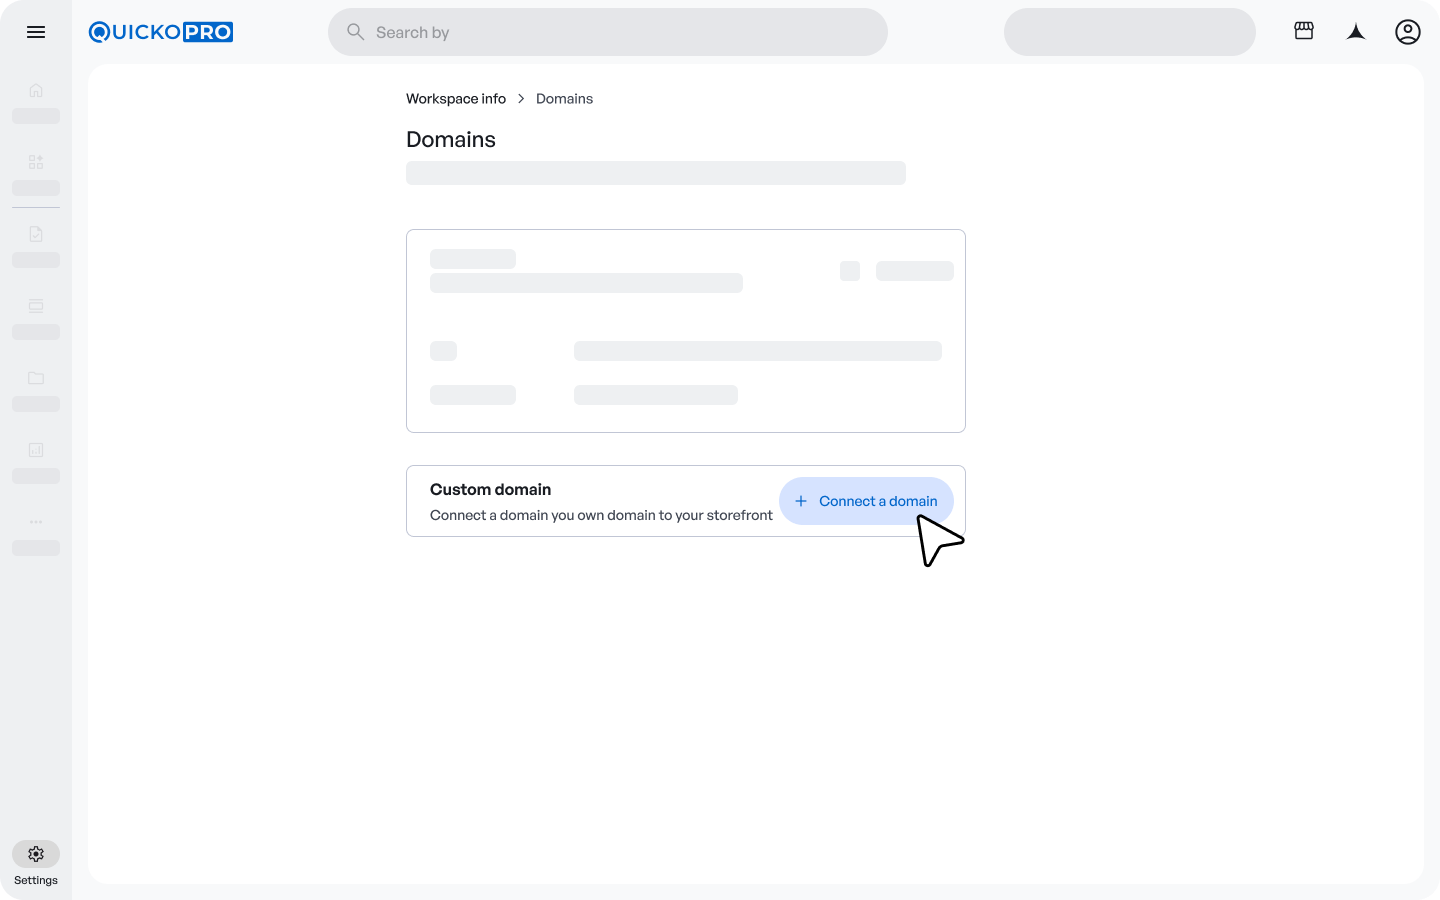This screenshot has width=1440, height=900.
Task: Open the apps grid sidebar icon
Action: (36, 162)
